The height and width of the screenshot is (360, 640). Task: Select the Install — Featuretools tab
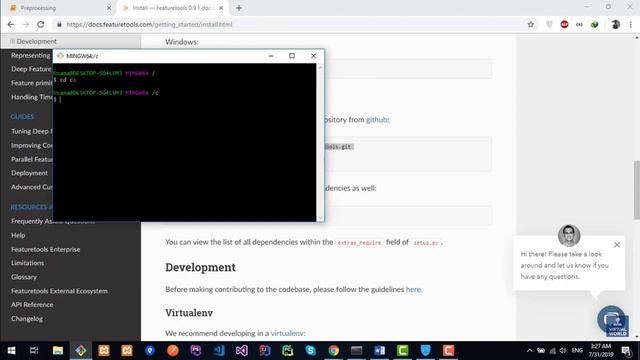(x=174, y=8)
